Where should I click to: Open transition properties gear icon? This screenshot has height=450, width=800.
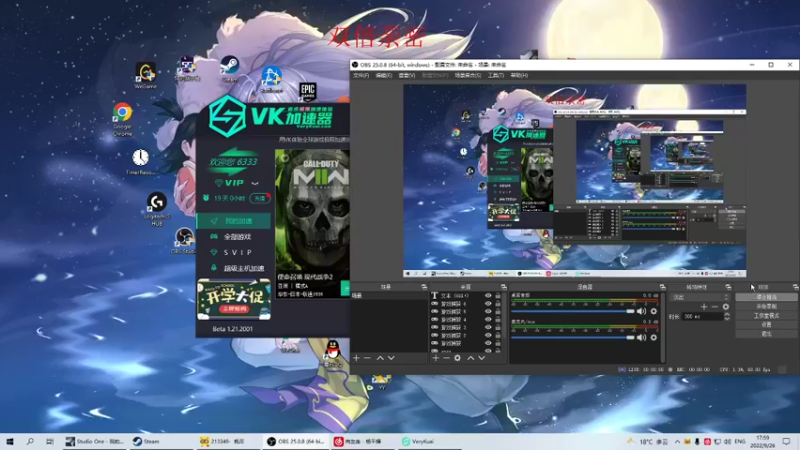click(726, 307)
